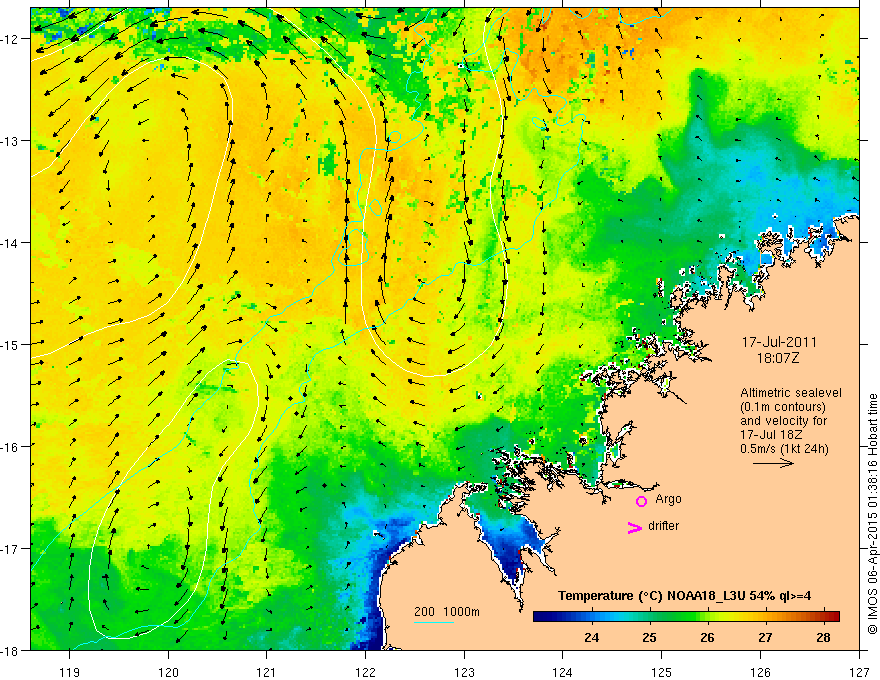
Task: Click the magenta Argo circle marker
Action: [x=641, y=501]
